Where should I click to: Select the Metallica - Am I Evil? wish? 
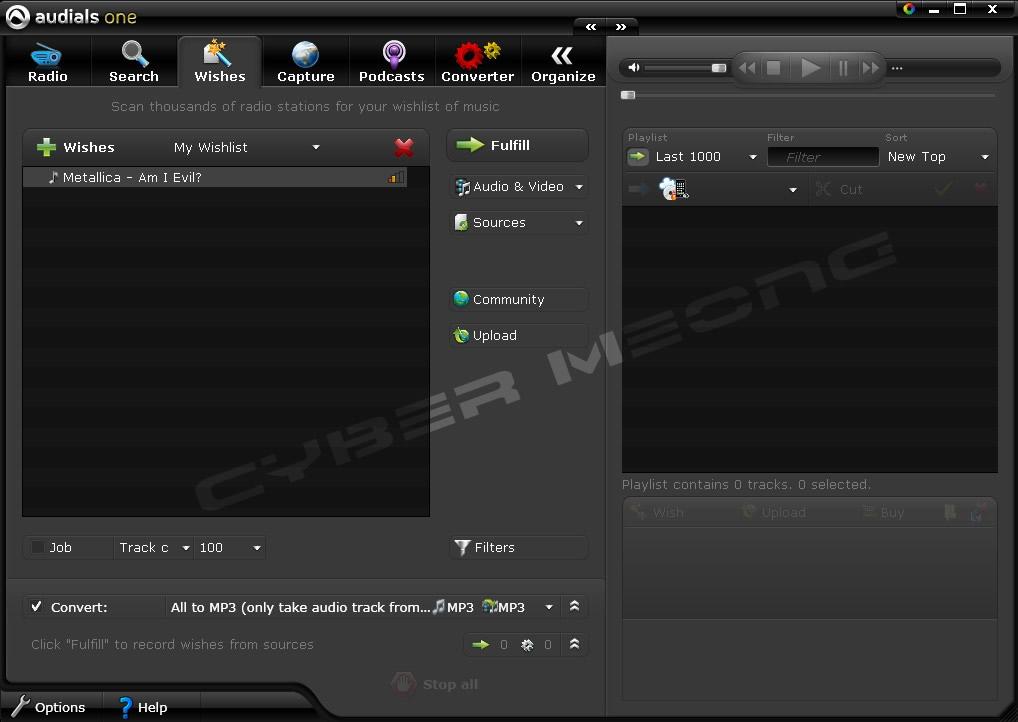(215, 177)
